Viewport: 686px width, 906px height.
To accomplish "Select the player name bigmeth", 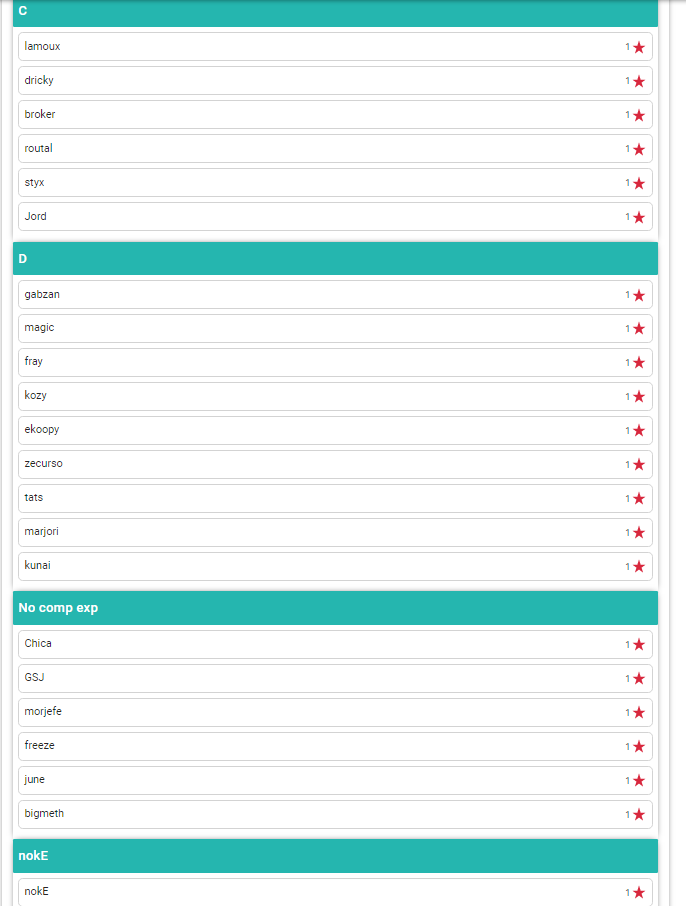I will tap(44, 814).
